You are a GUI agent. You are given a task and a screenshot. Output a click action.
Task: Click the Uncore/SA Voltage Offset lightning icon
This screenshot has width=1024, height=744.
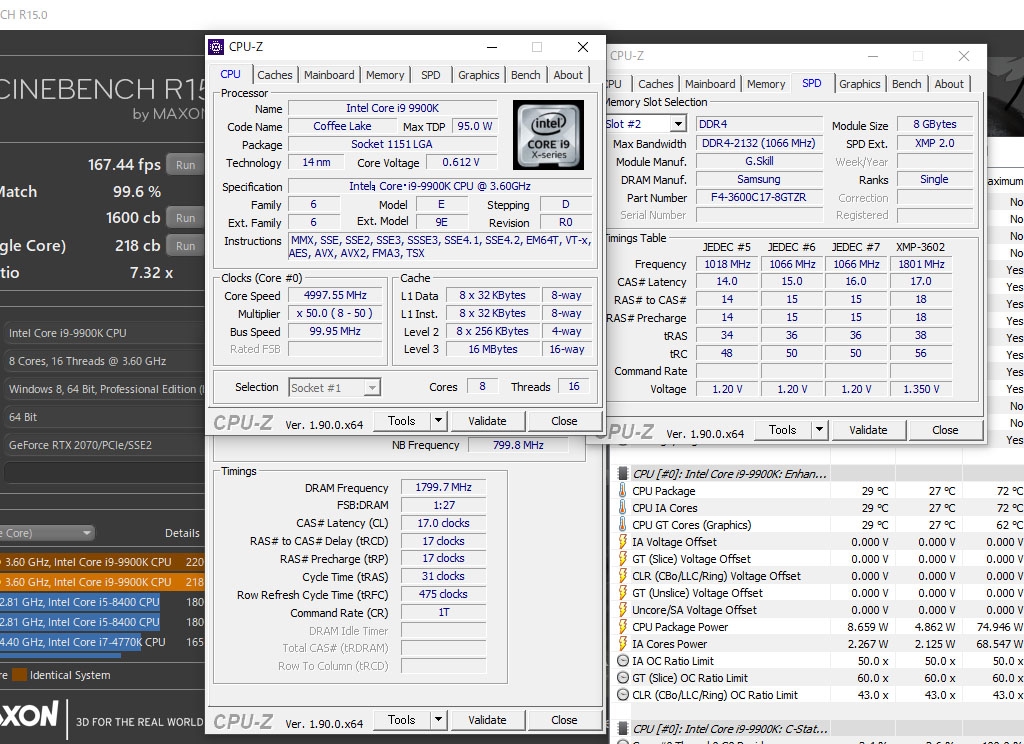pos(622,610)
